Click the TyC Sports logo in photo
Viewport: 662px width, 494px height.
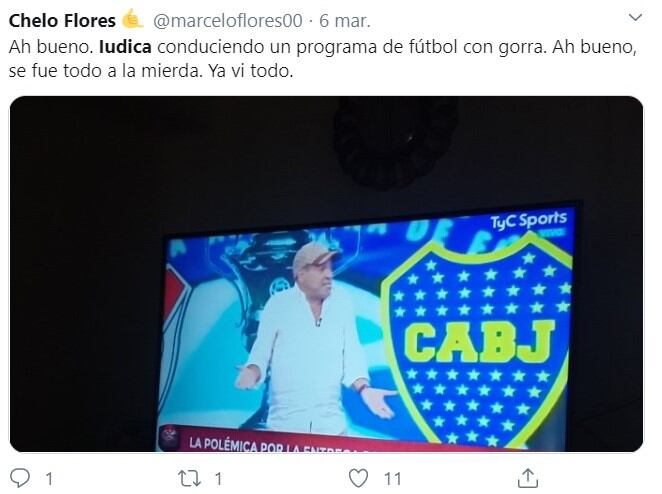[528, 221]
